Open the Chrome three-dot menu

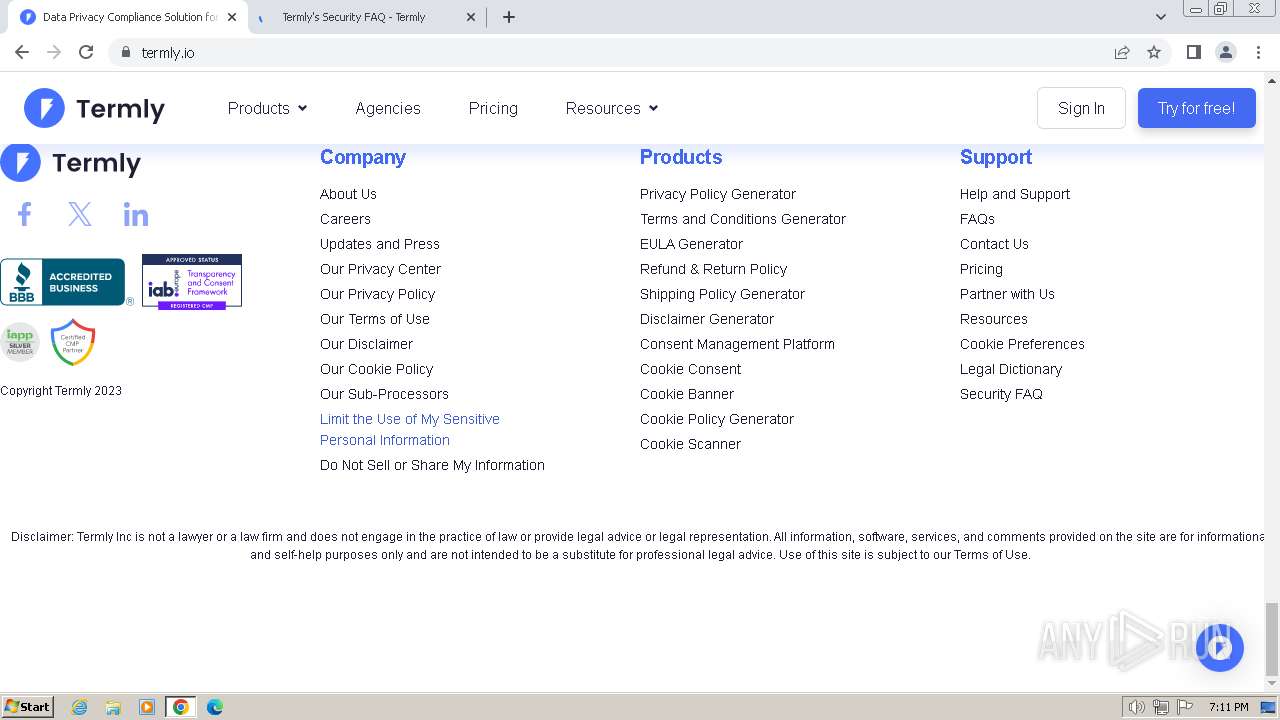1258,52
